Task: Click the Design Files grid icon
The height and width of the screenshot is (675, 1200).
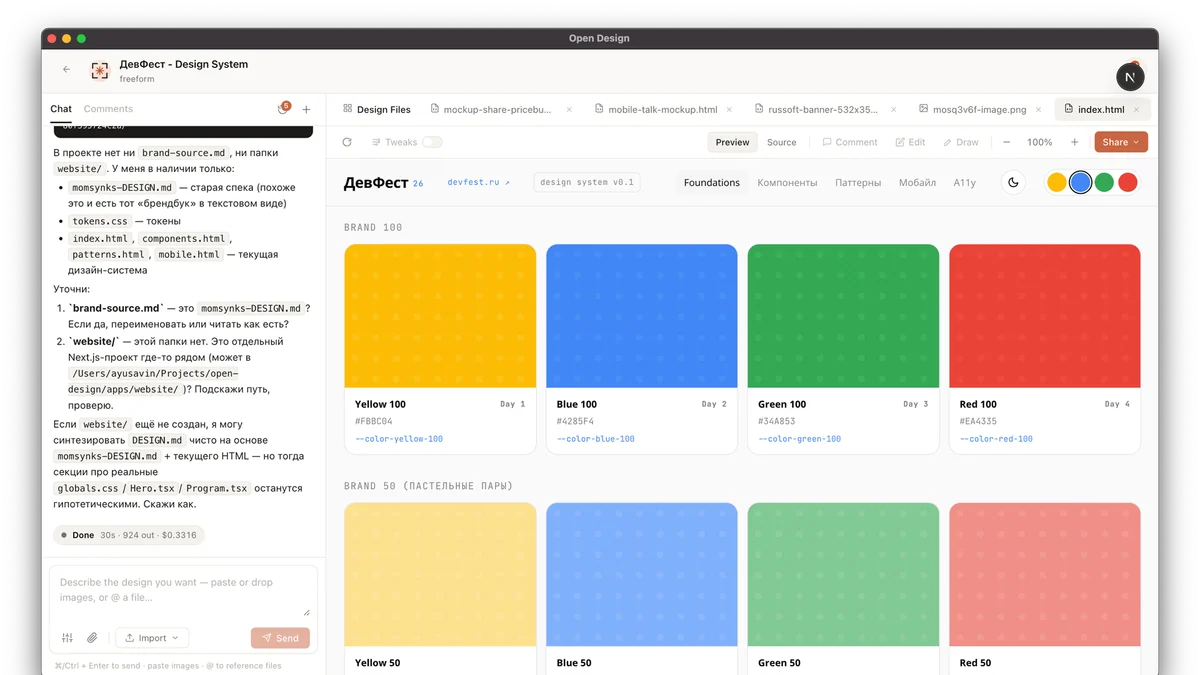Action: (348, 109)
